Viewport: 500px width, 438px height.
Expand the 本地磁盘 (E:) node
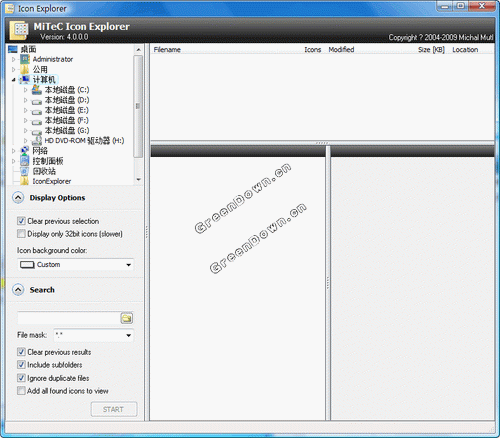point(26,110)
